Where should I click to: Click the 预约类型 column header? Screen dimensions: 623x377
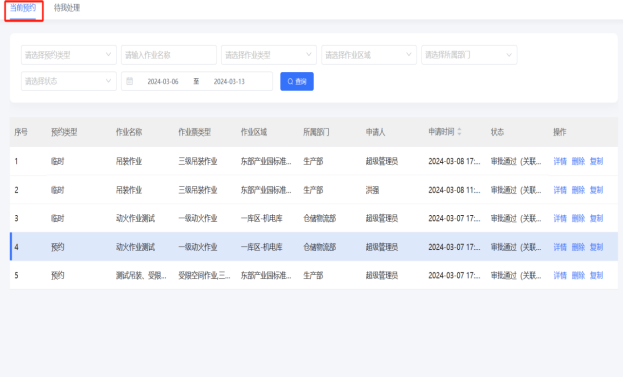[64, 132]
